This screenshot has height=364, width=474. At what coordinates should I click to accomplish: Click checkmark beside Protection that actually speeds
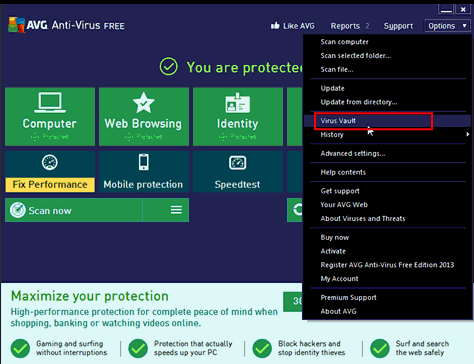(138, 348)
